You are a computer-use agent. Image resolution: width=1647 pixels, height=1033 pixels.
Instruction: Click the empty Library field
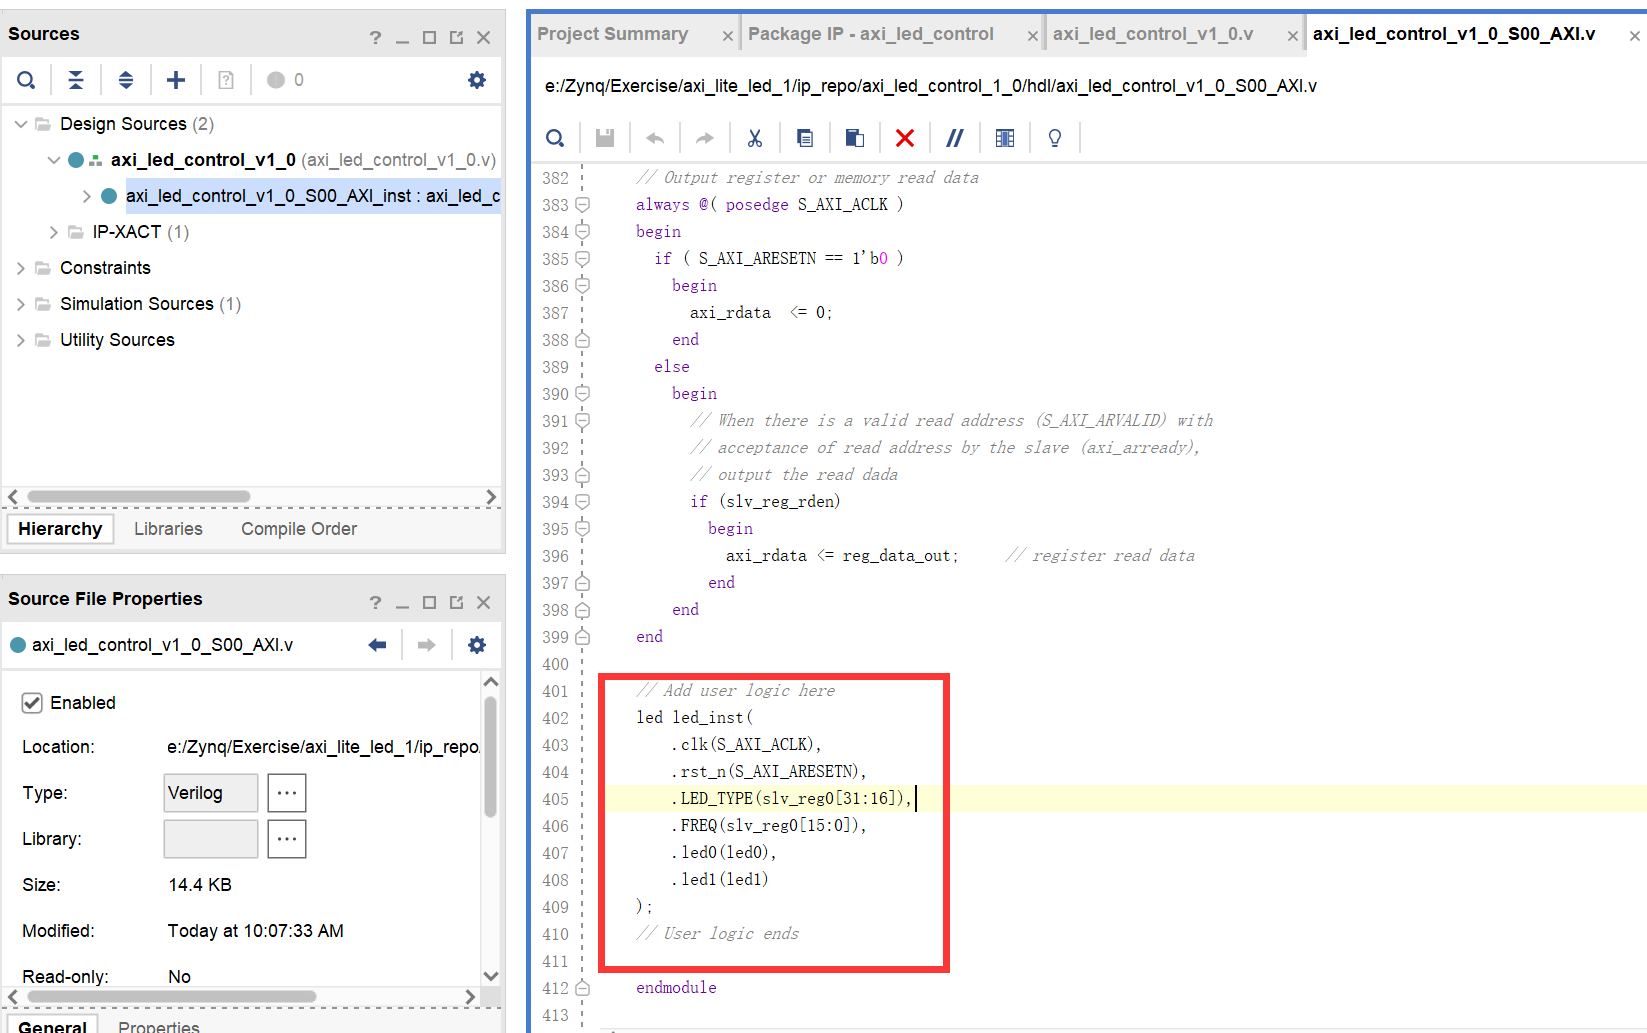point(211,839)
